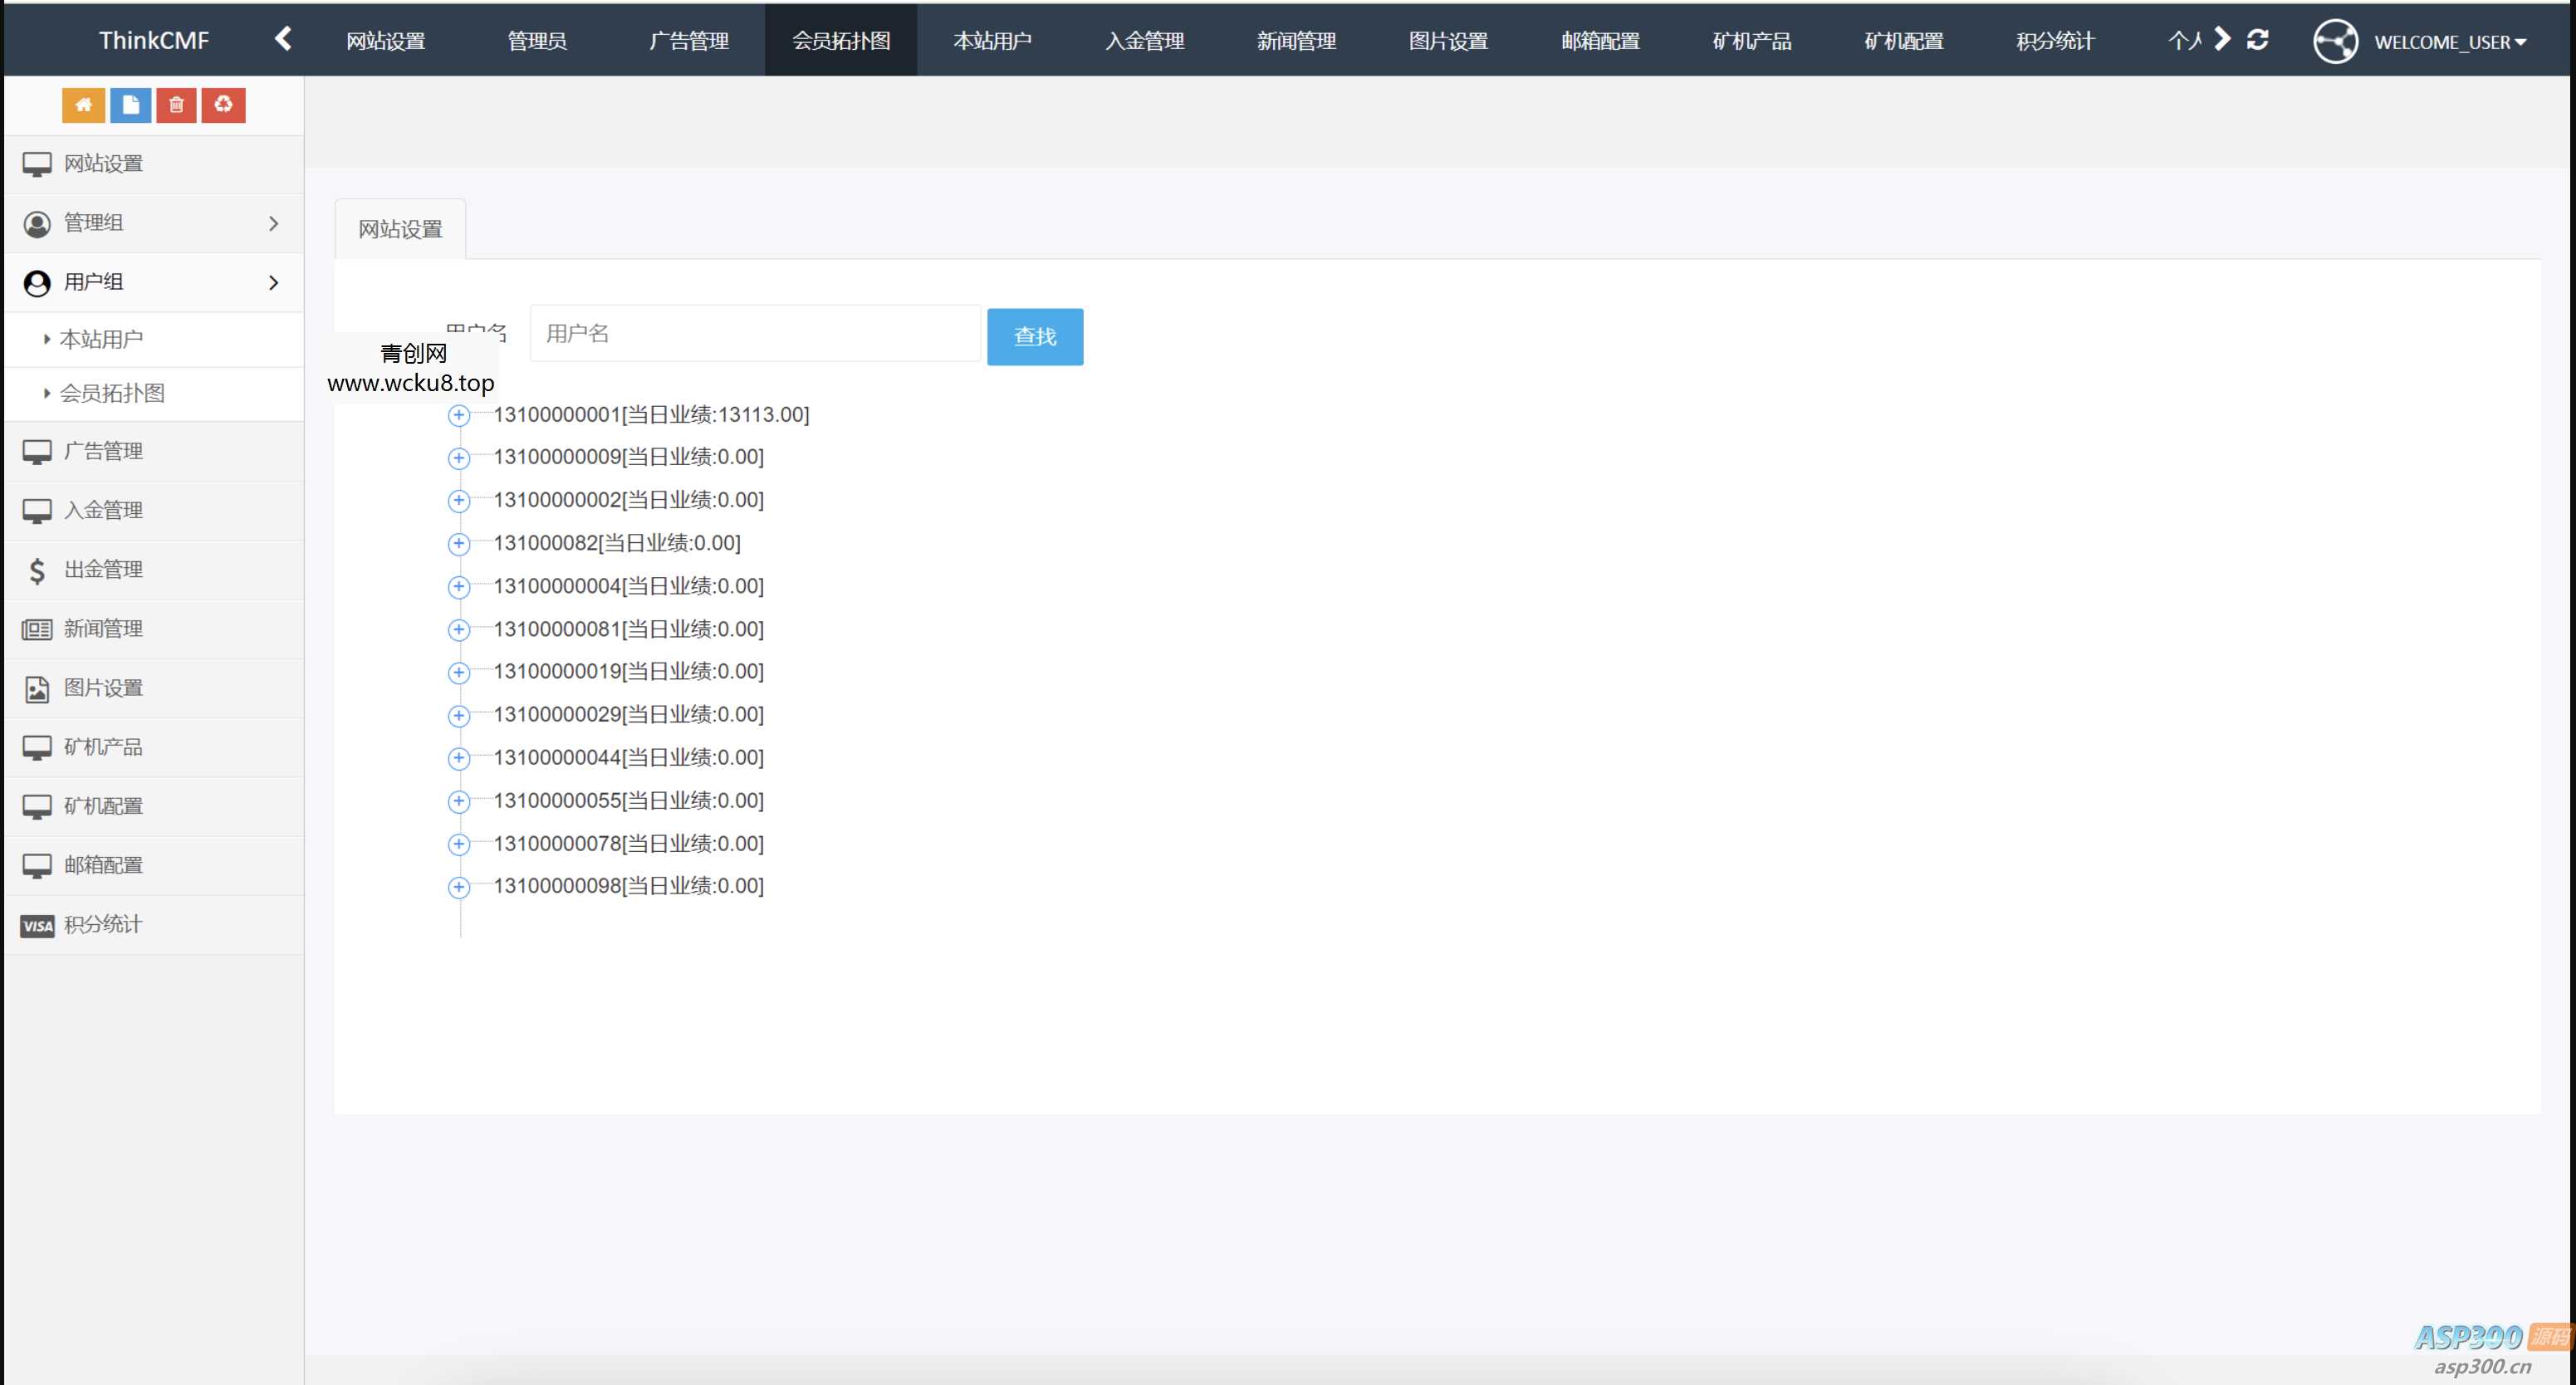The height and width of the screenshot is (1385, 2576).
Task: Open 出金管理 dollar item in sidebar
Action: [x=102, y=570]
